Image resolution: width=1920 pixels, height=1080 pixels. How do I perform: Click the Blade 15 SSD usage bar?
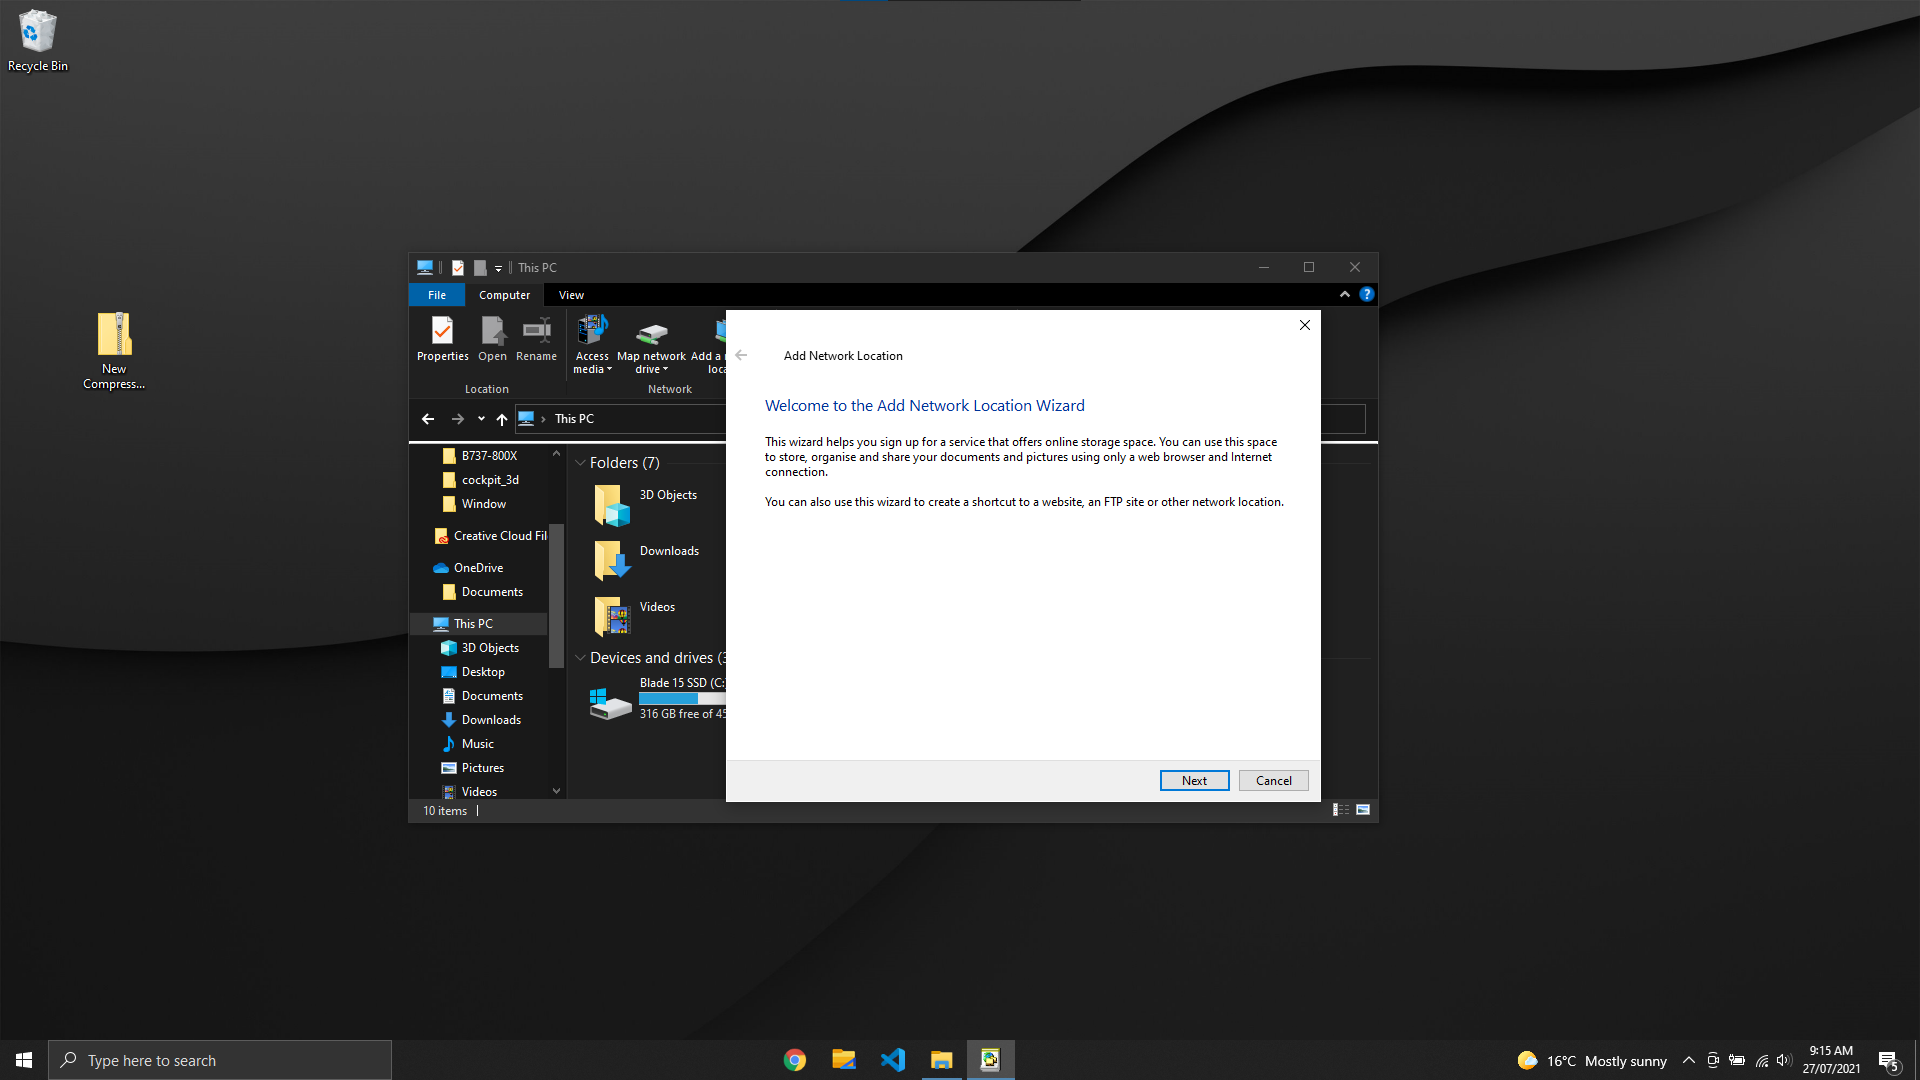(x=681, y=698)
